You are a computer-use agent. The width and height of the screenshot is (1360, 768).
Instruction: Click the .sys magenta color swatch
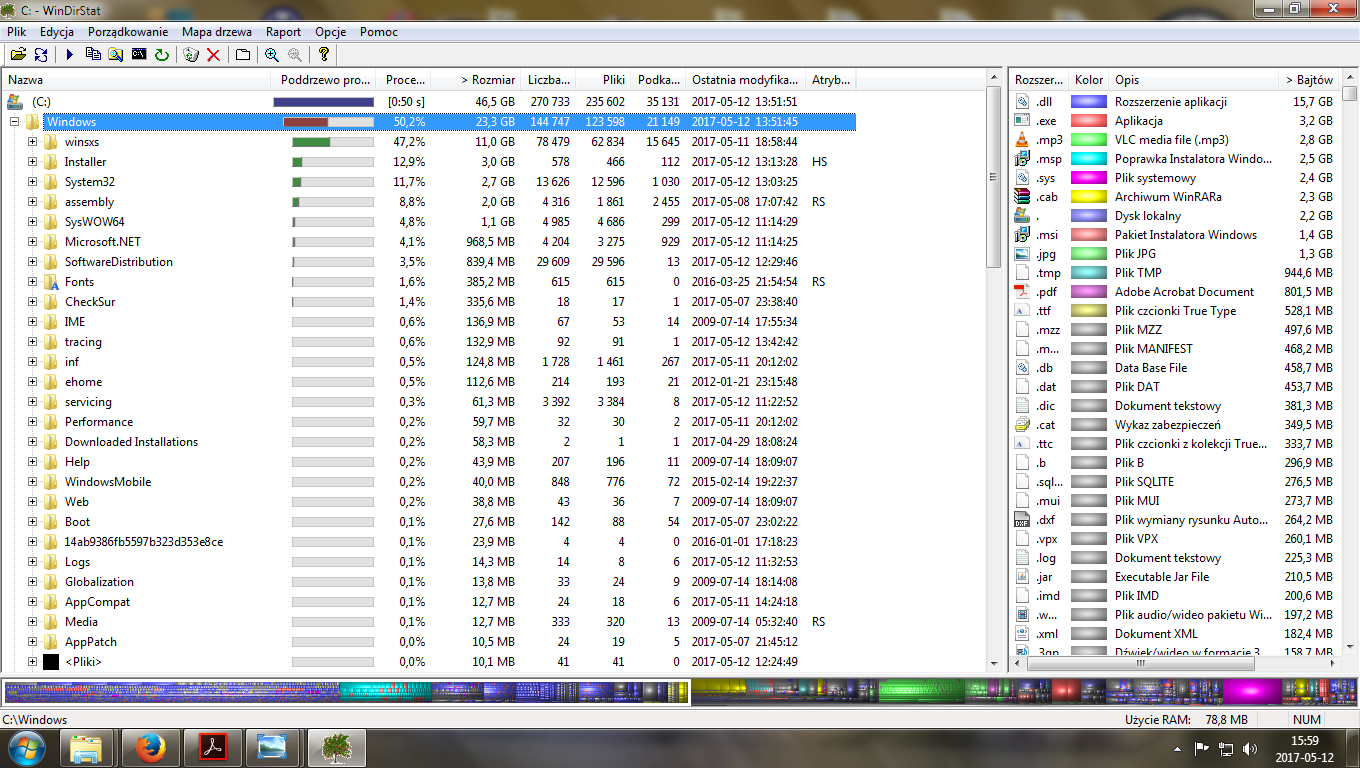pos(1088,178)
